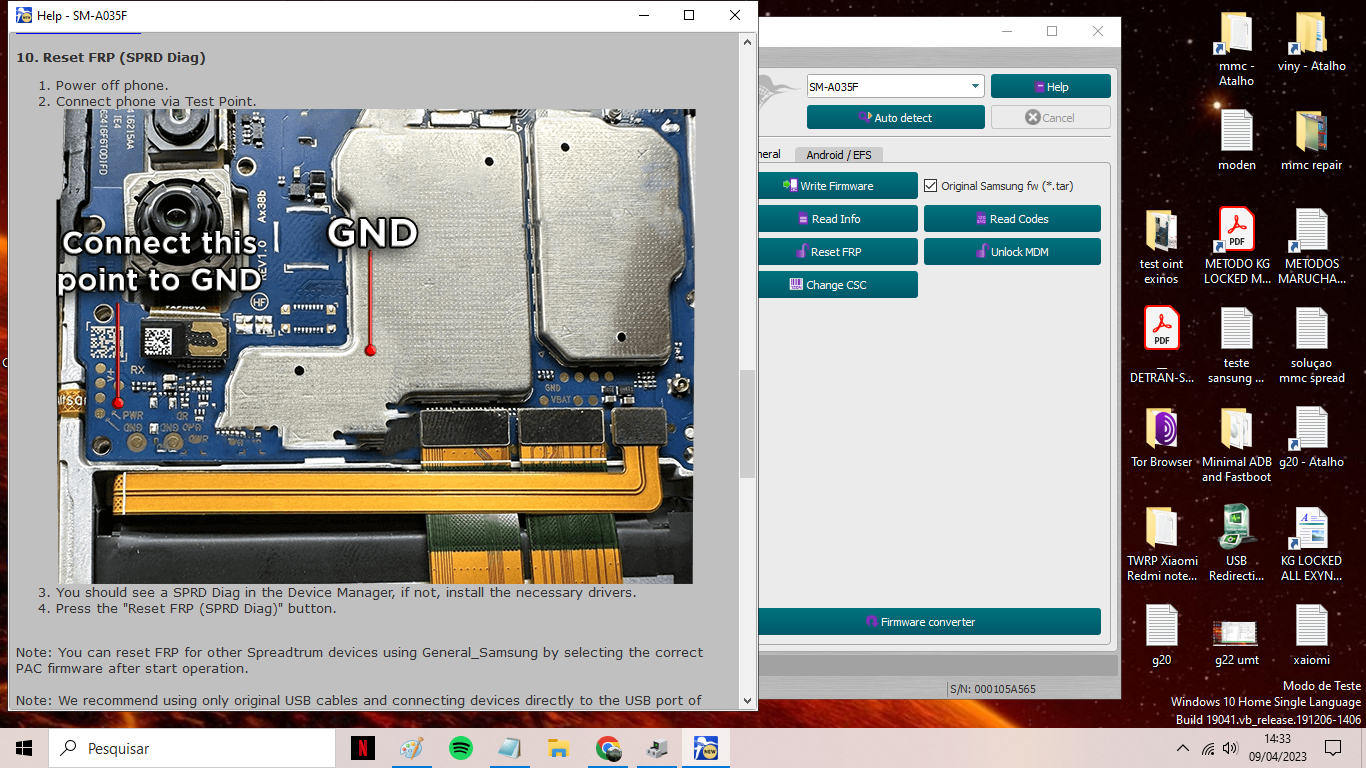Expand the SM-A035F model dropdown
Screen dimensions: 1366x768
975,87
